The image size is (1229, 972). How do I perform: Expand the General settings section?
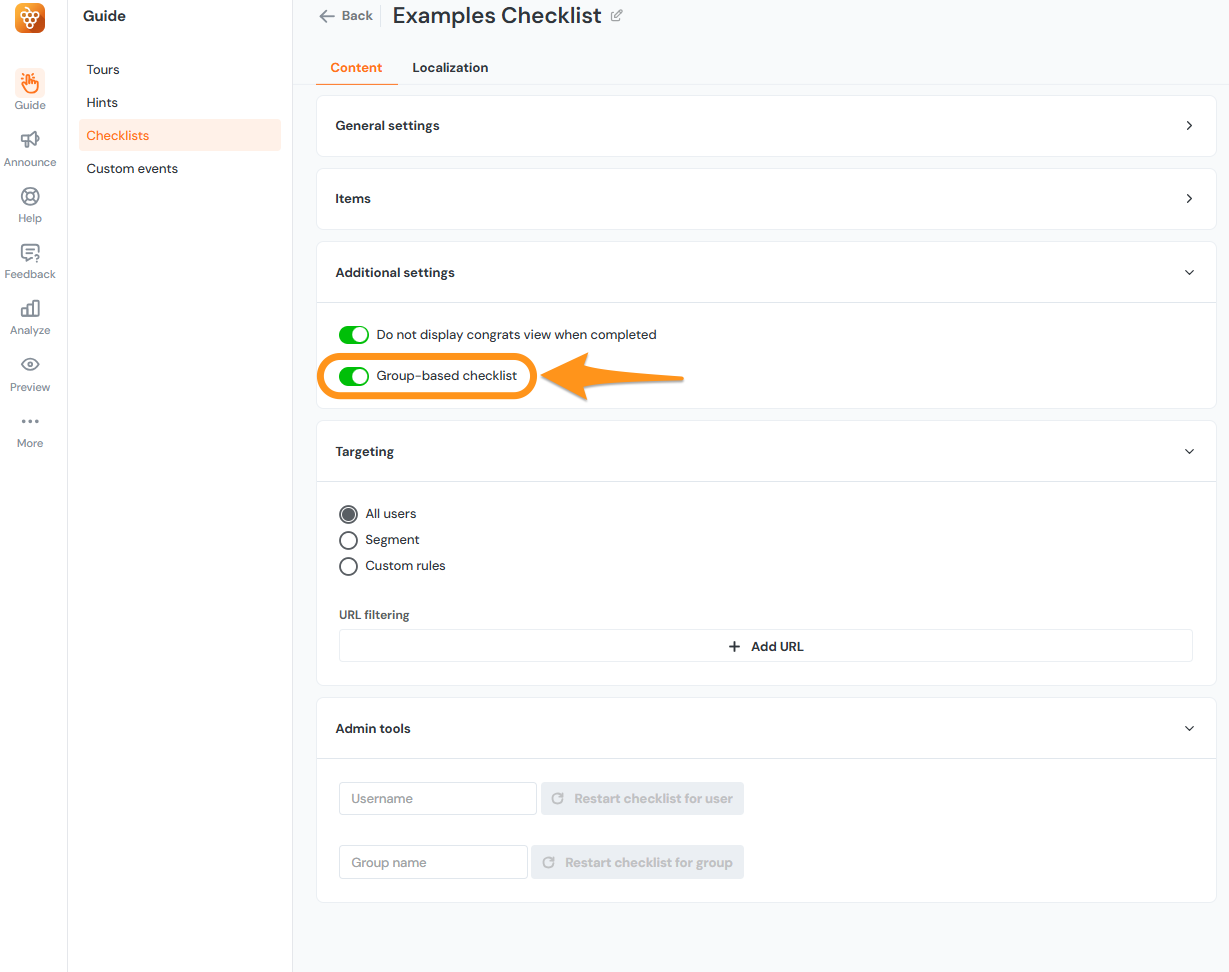click(x=1189, y=126)
